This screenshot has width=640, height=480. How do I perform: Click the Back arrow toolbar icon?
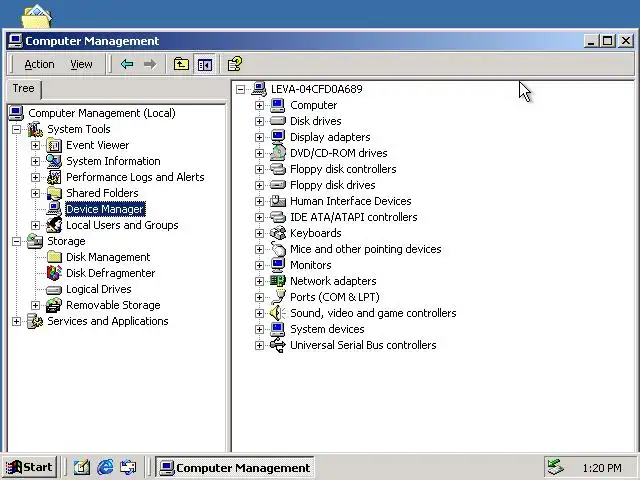tap(127, 64)
